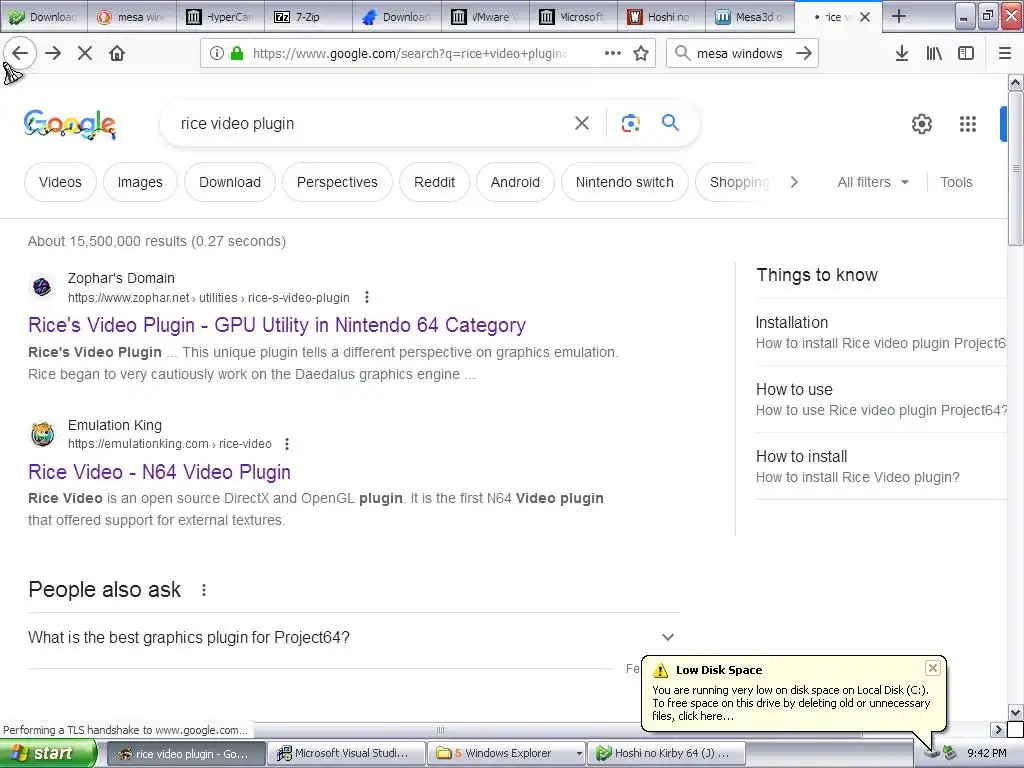The height and width of the screenshot is (768, 1024).
Task: Switch to Microsoft Visual Studio taskbar window
Action: click(346, 753)
